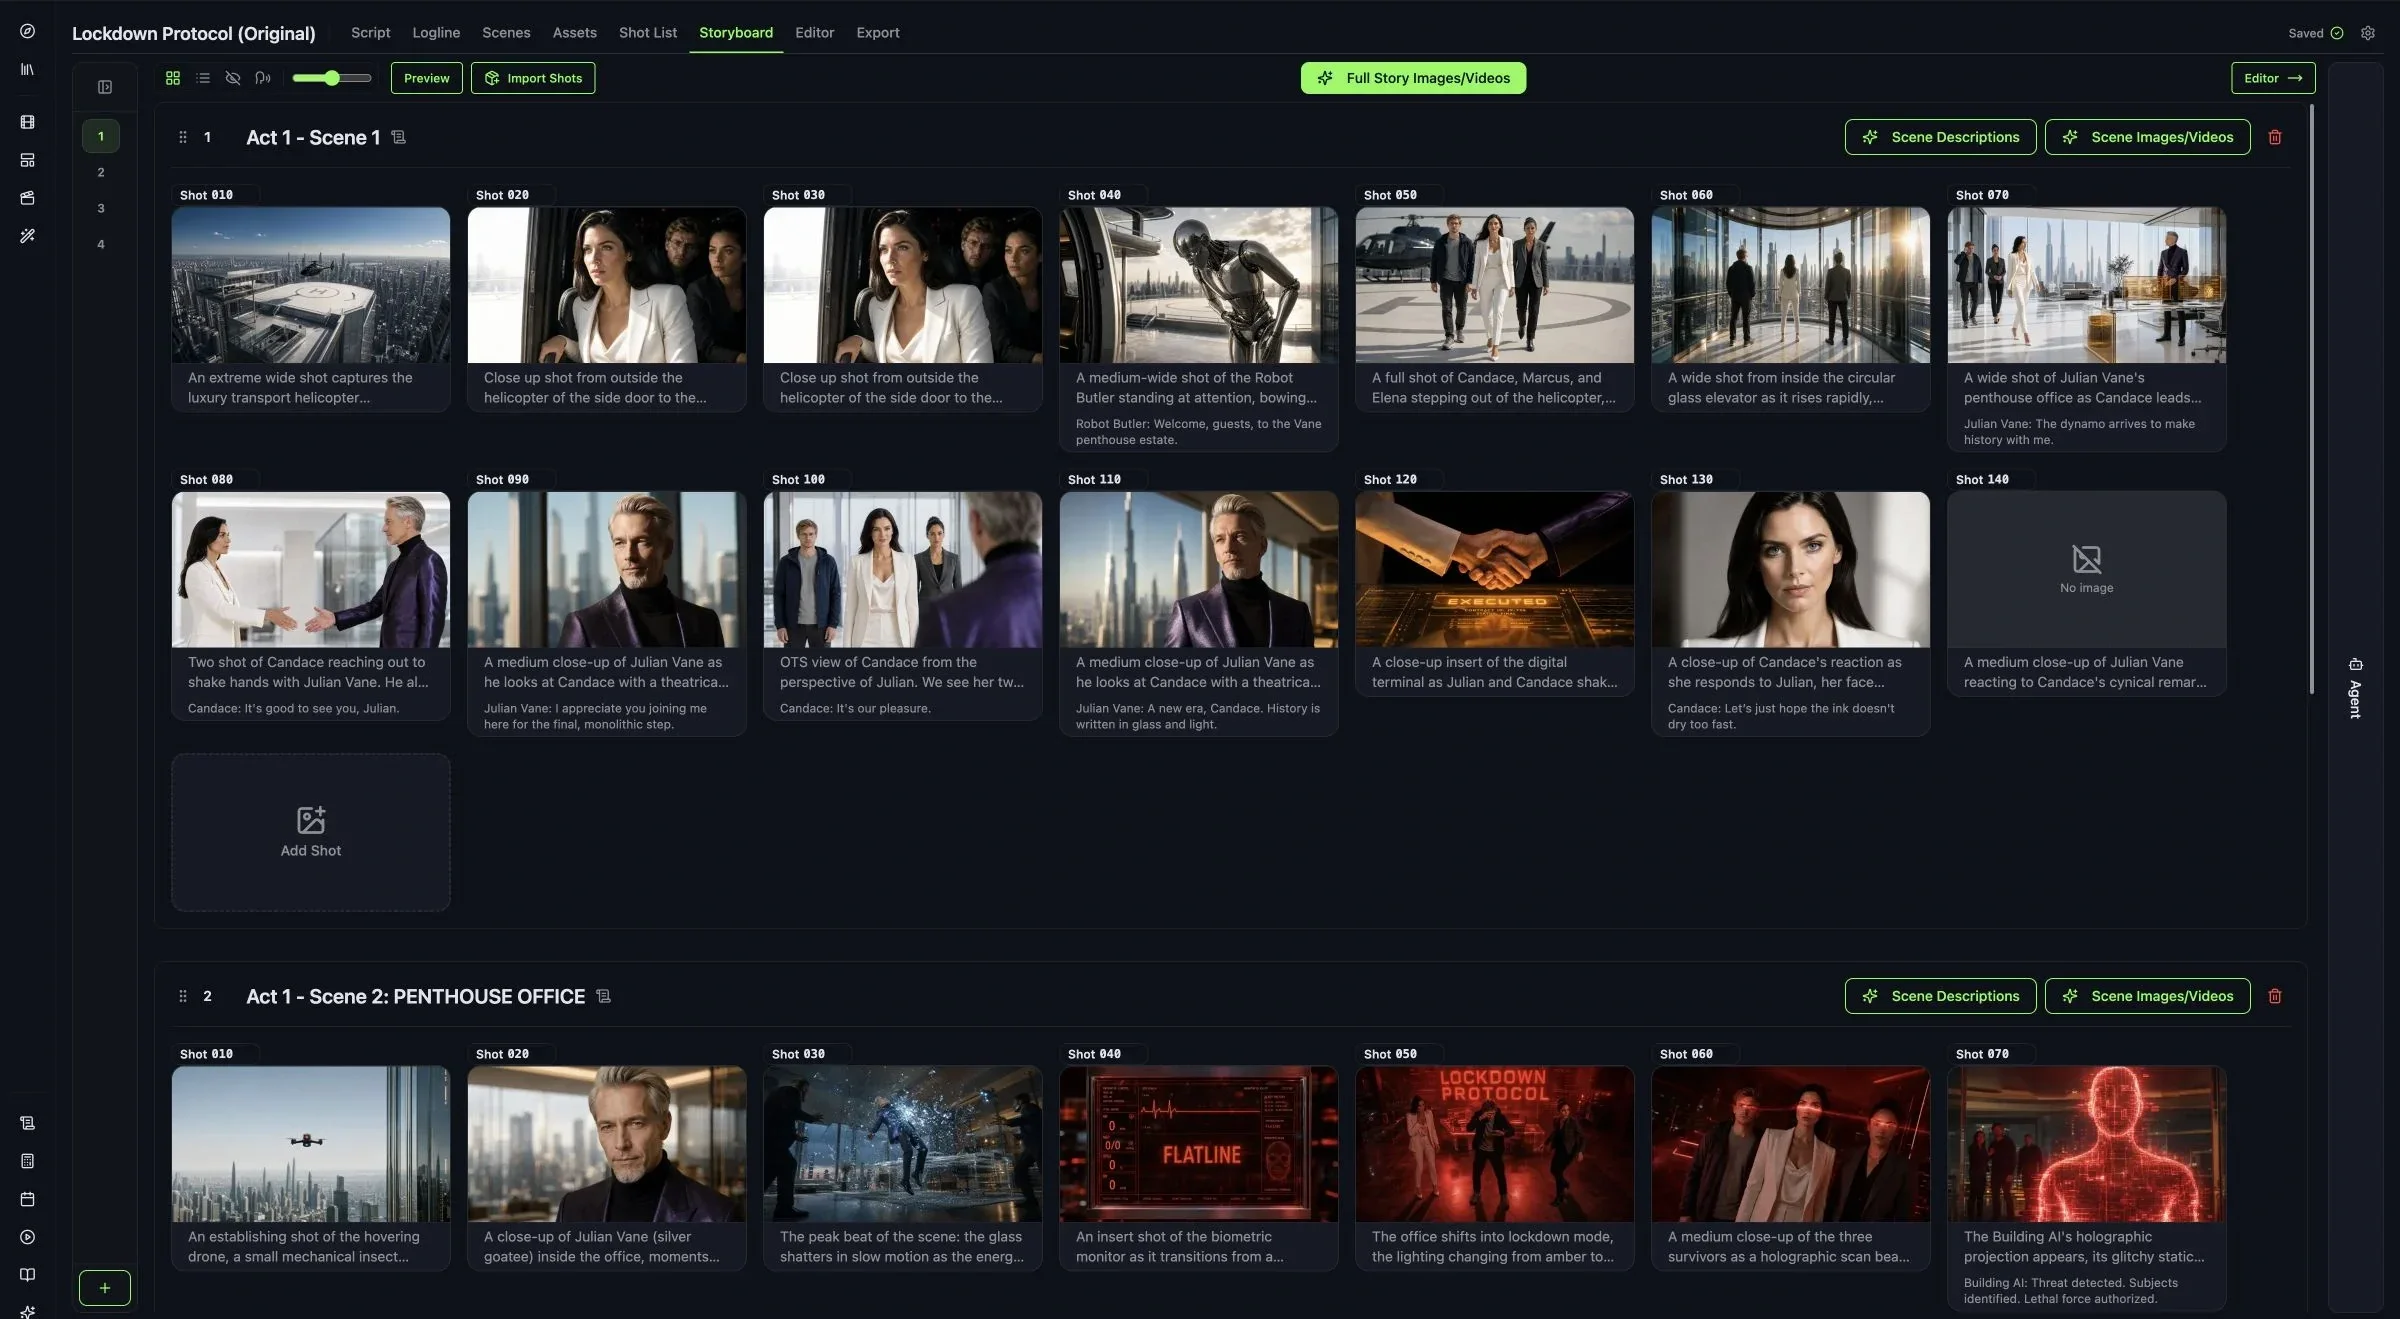This screenshot has height=1319, width=2400.
Task: Click the film strip sidebar icon
Action: pos(27,122)
